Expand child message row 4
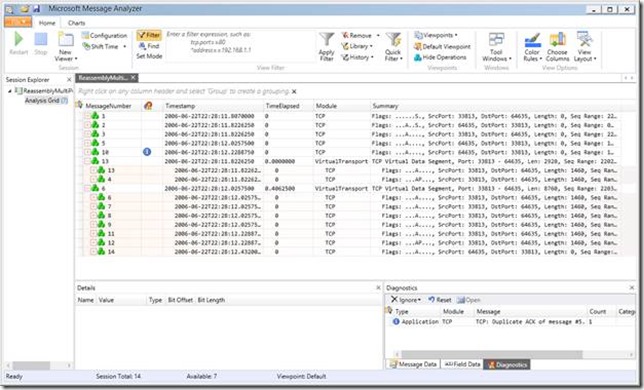The height and width of the screenshot is (390, 644). 94,179
